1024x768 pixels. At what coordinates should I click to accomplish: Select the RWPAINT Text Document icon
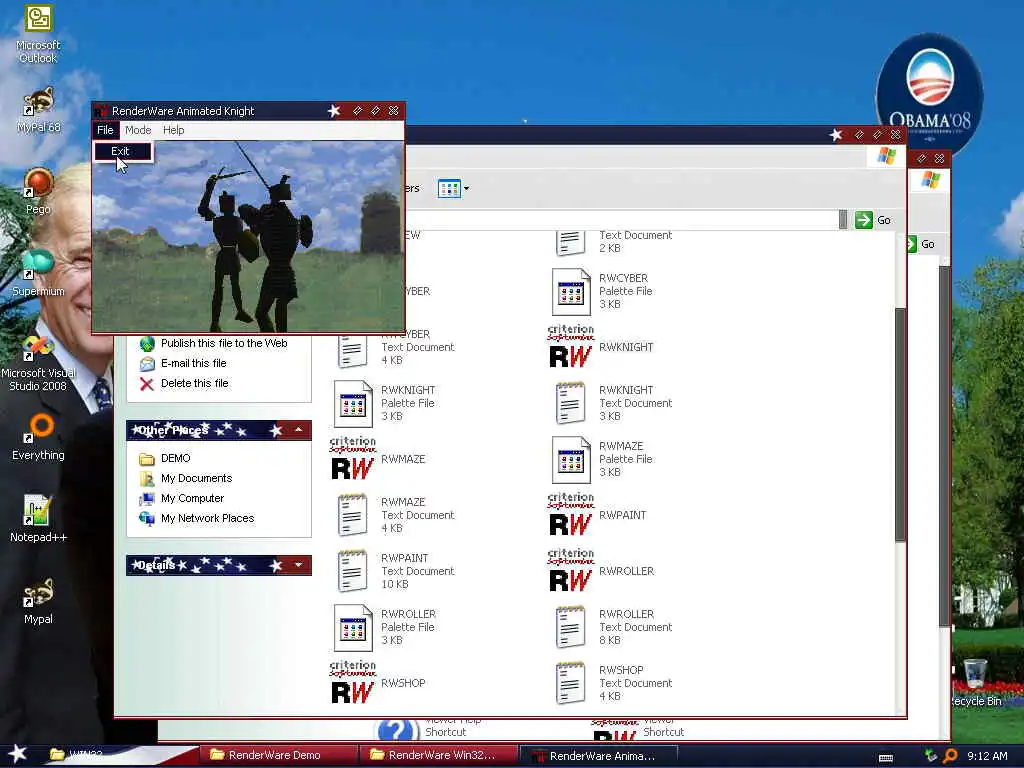(x=353, y=571)
